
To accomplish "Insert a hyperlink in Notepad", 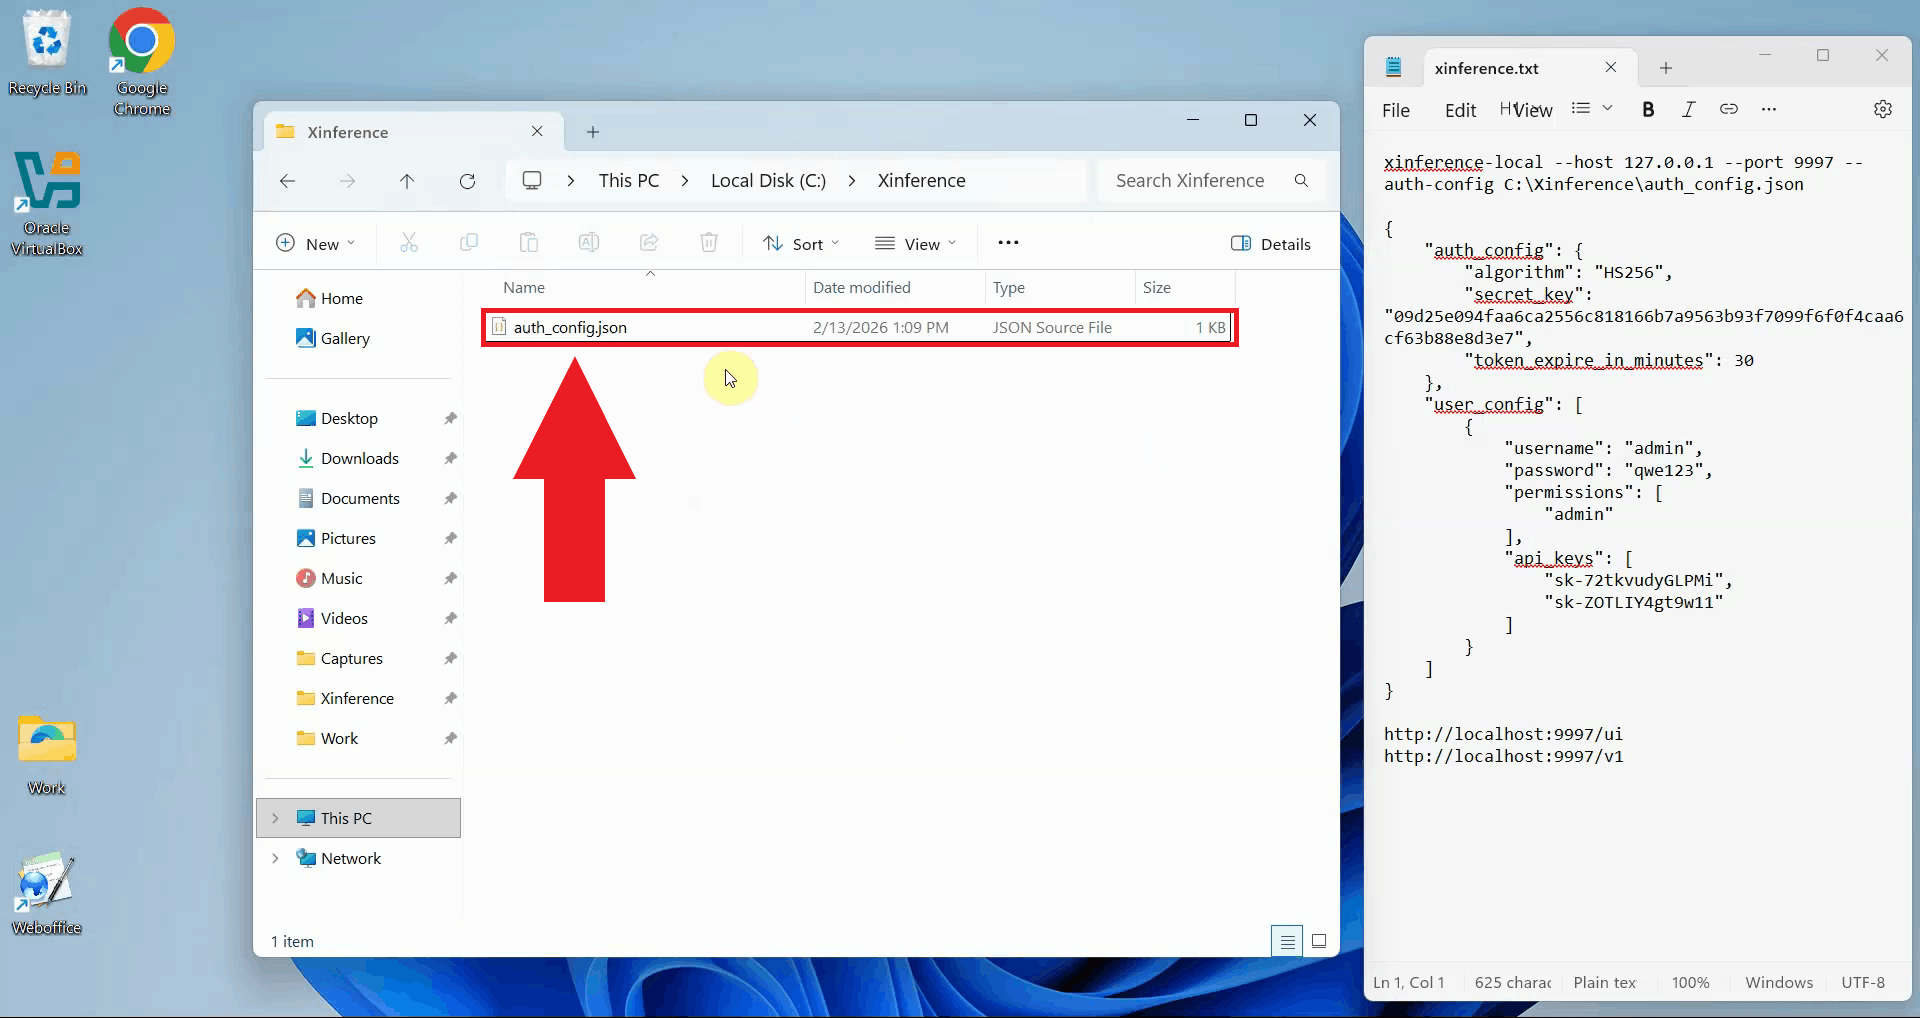I will 1730,110.
